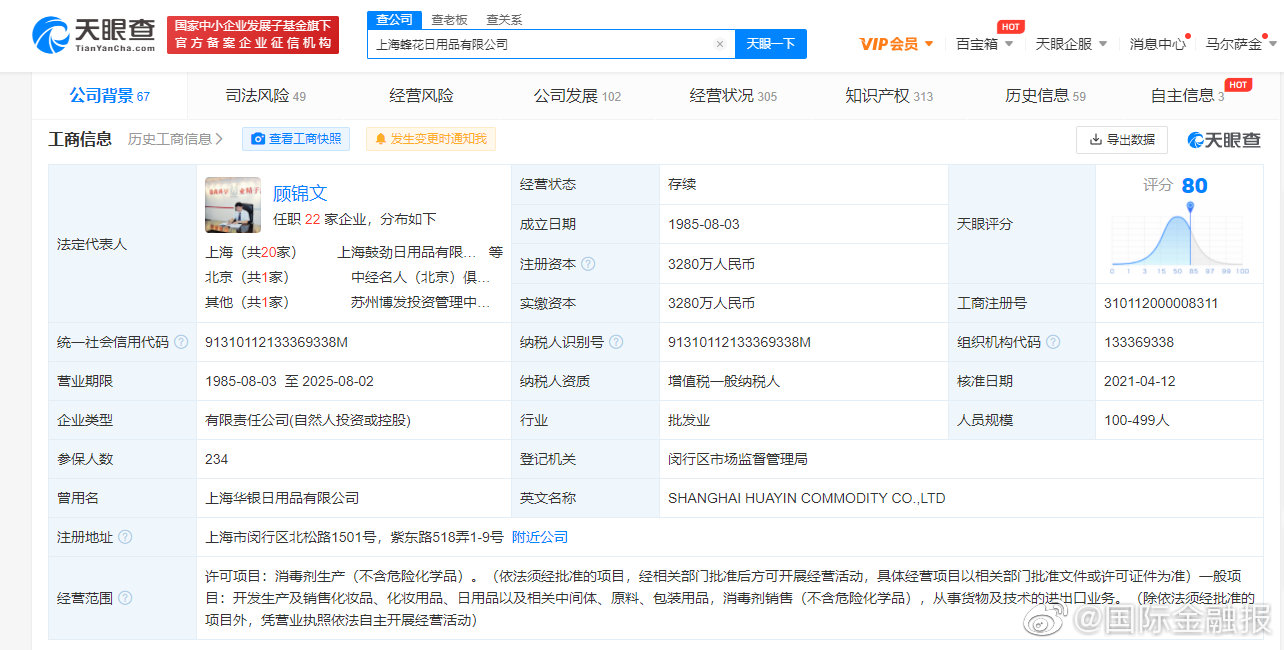The image size is (1284, 650).
Task: Open 上海鼓劲日用品有限 company link
Action: (x=407, y=252)
